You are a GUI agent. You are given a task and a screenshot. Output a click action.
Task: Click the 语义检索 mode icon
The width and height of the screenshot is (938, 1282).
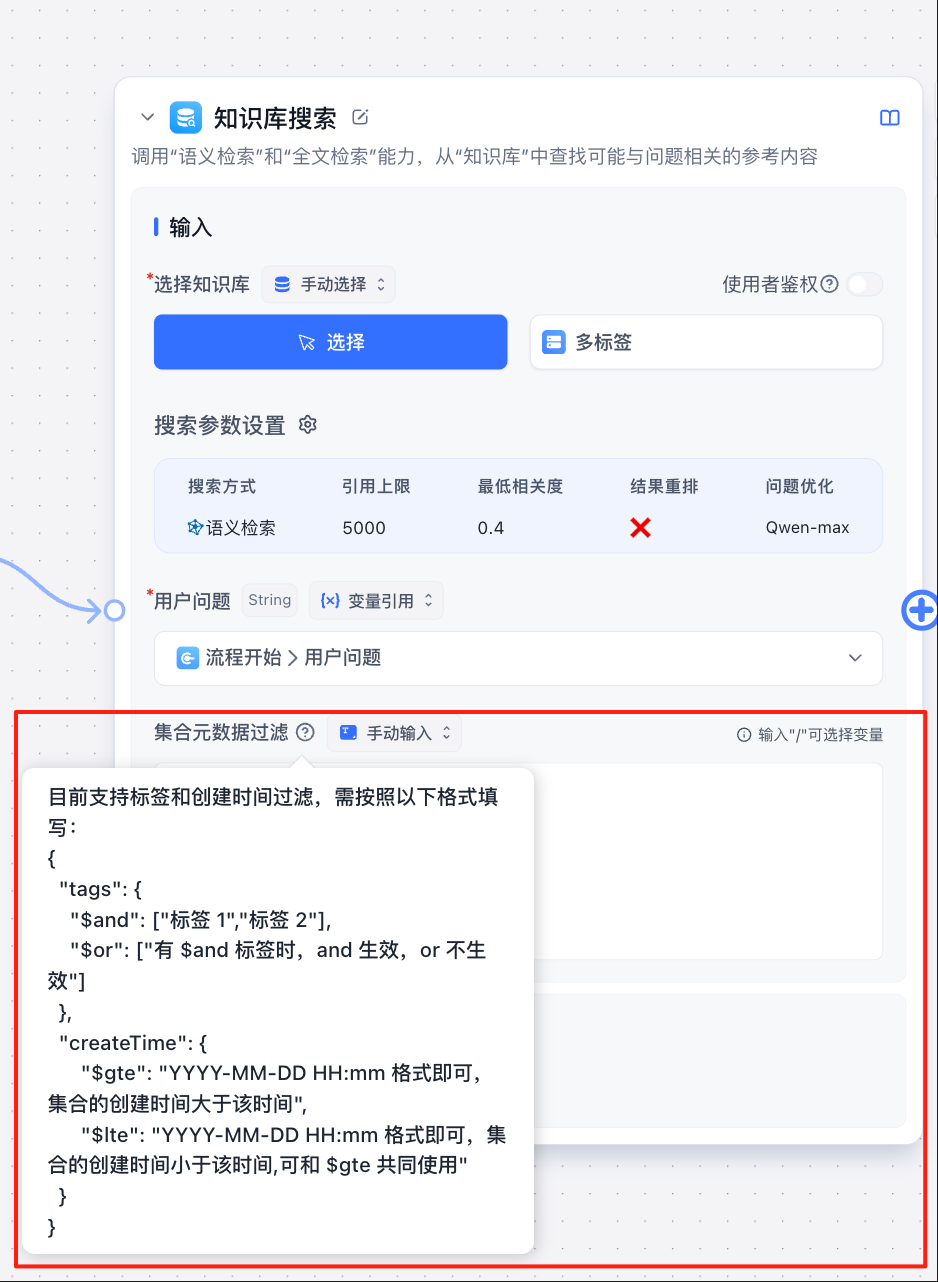pyautogui.click(x=195, y=527)
